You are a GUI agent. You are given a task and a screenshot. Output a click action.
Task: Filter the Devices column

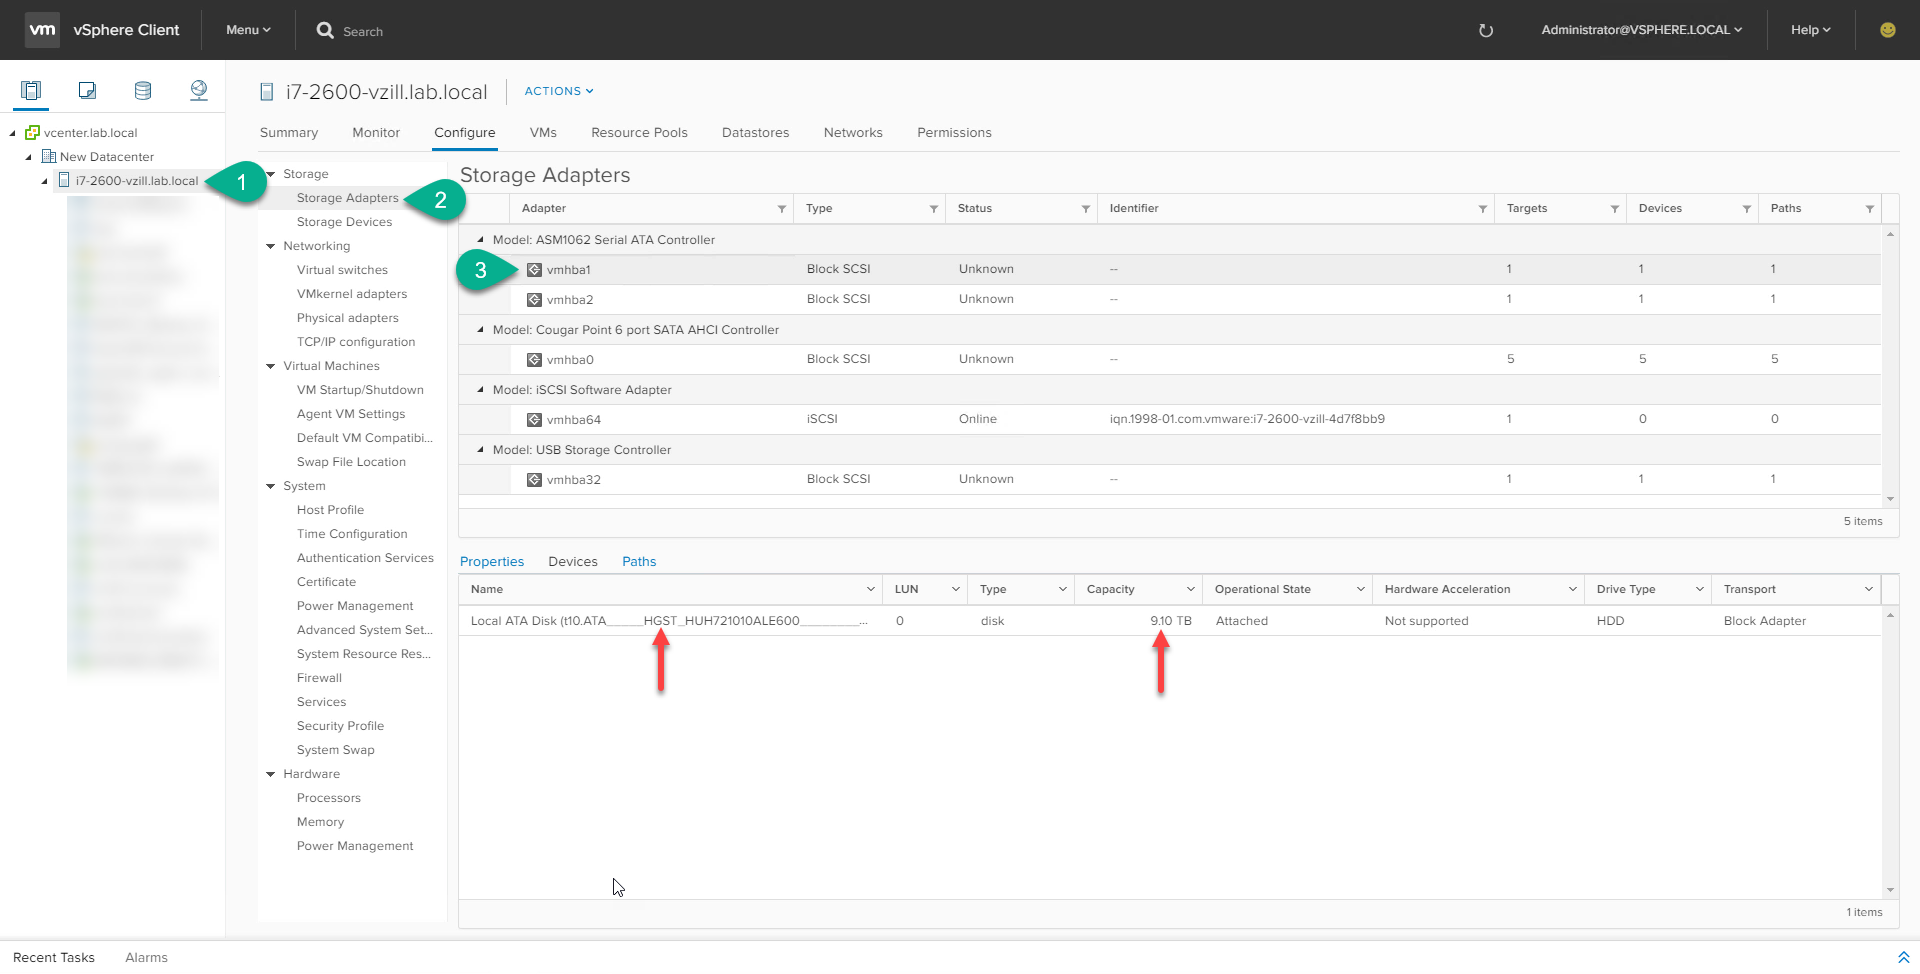[x=1747, y=209]
